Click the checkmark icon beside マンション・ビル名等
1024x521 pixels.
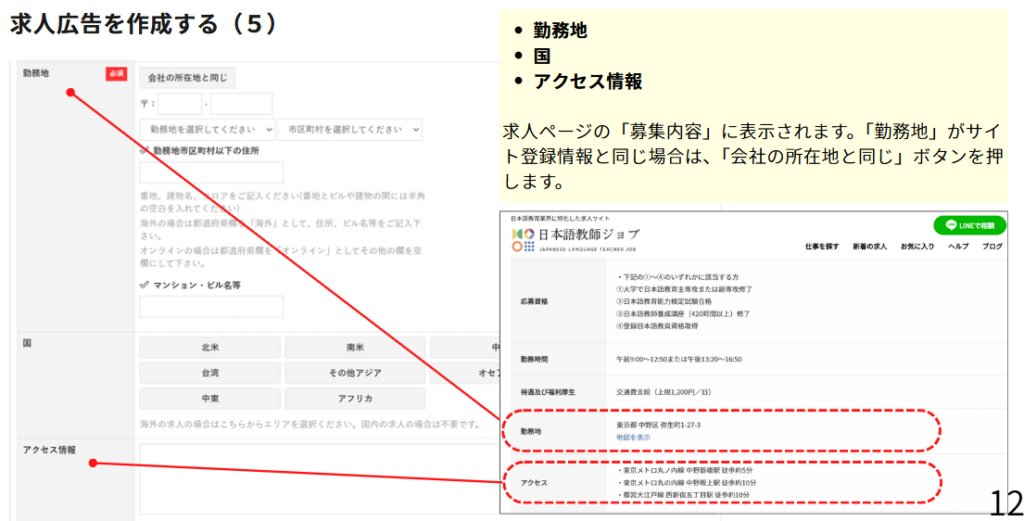145,285
